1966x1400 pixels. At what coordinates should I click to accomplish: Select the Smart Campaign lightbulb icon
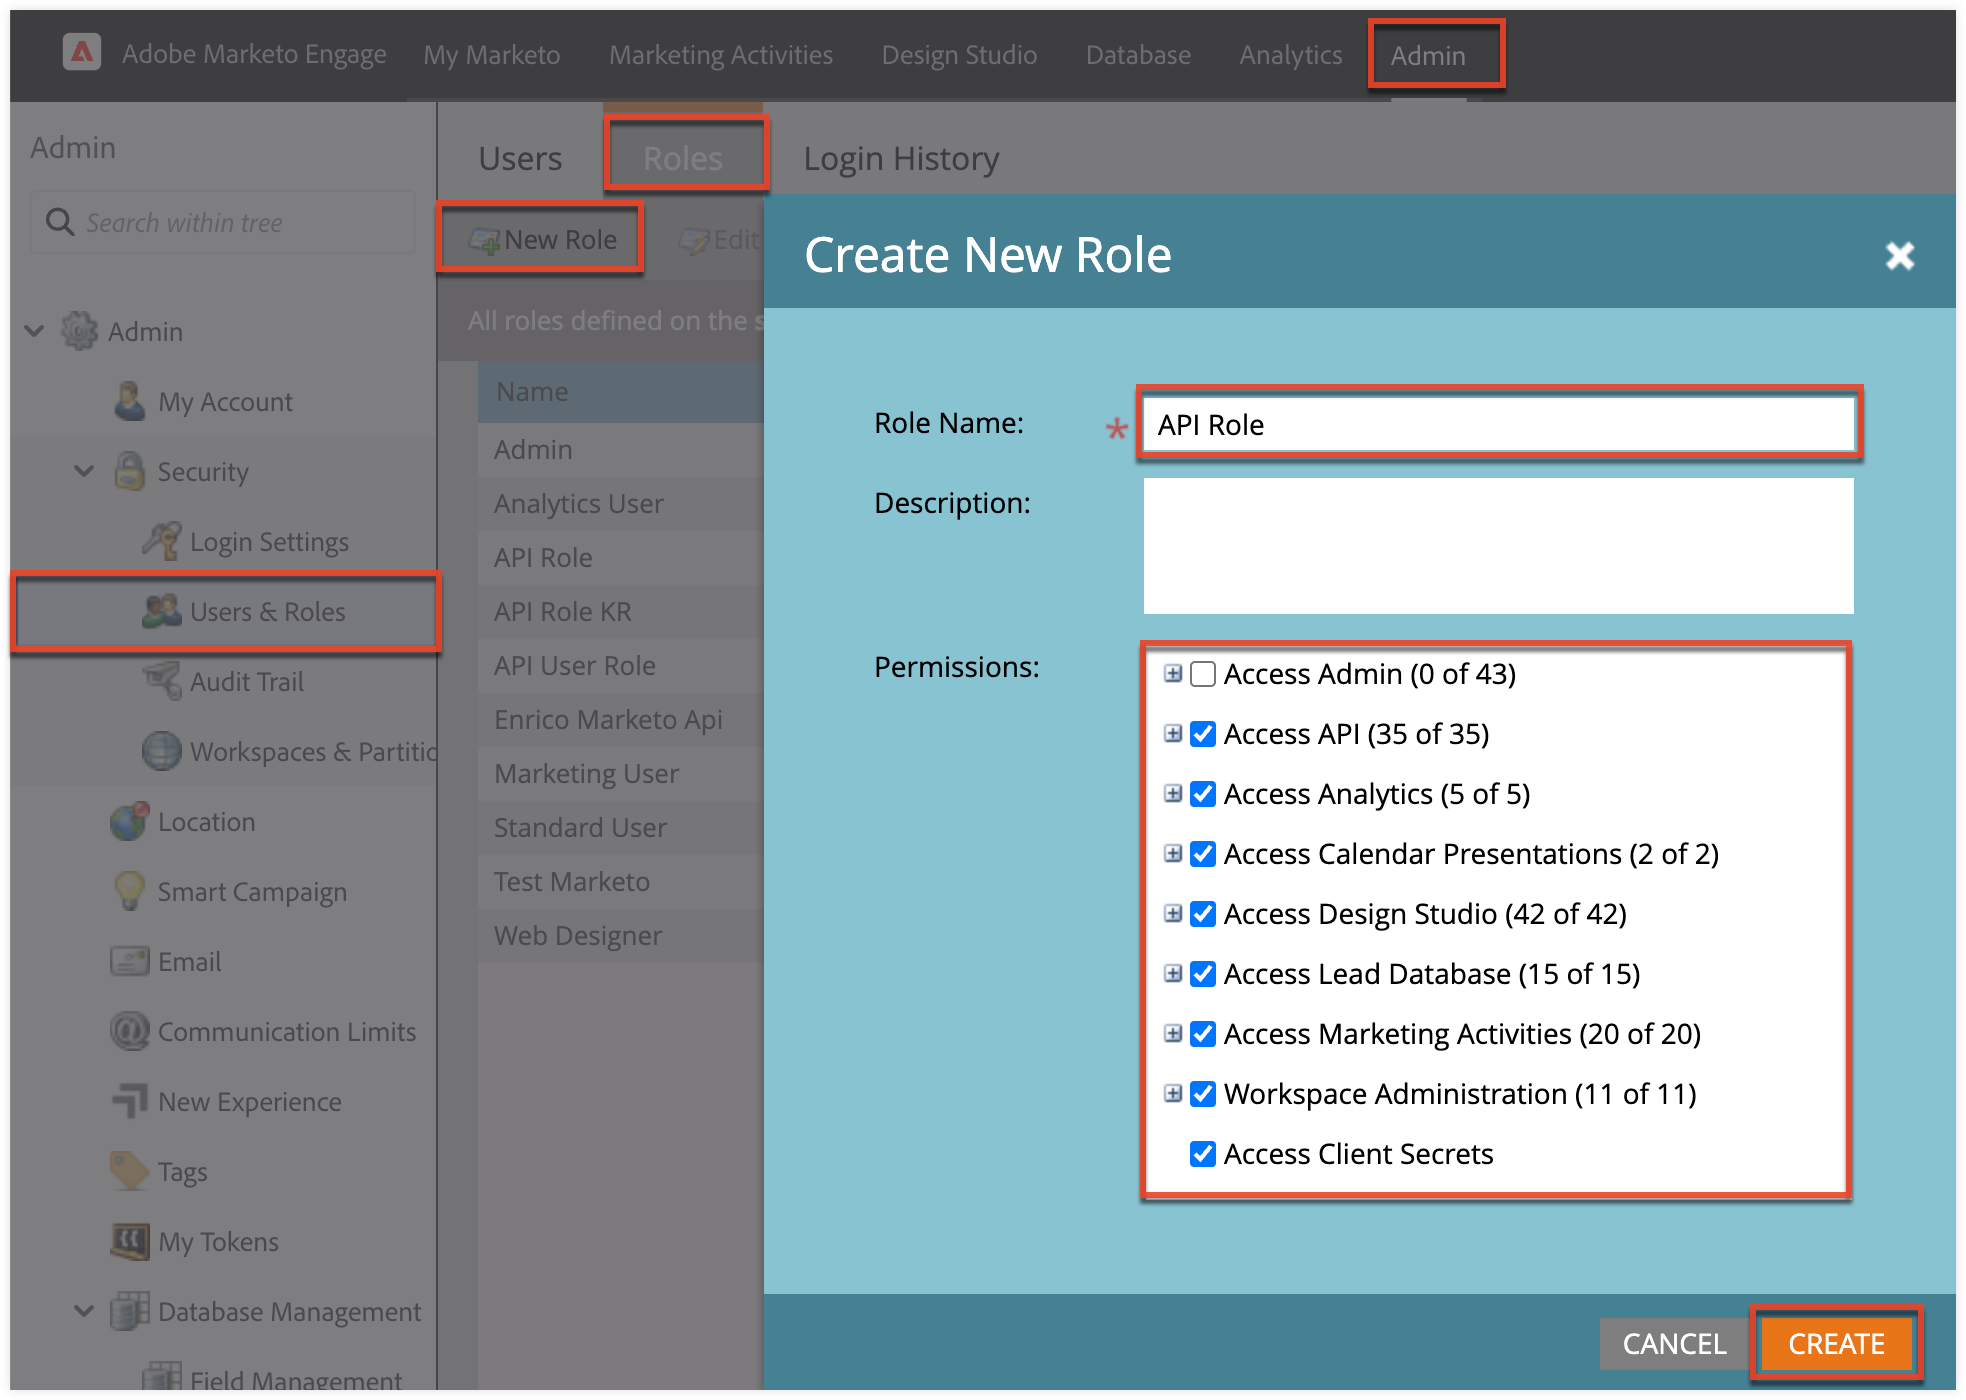130,891
